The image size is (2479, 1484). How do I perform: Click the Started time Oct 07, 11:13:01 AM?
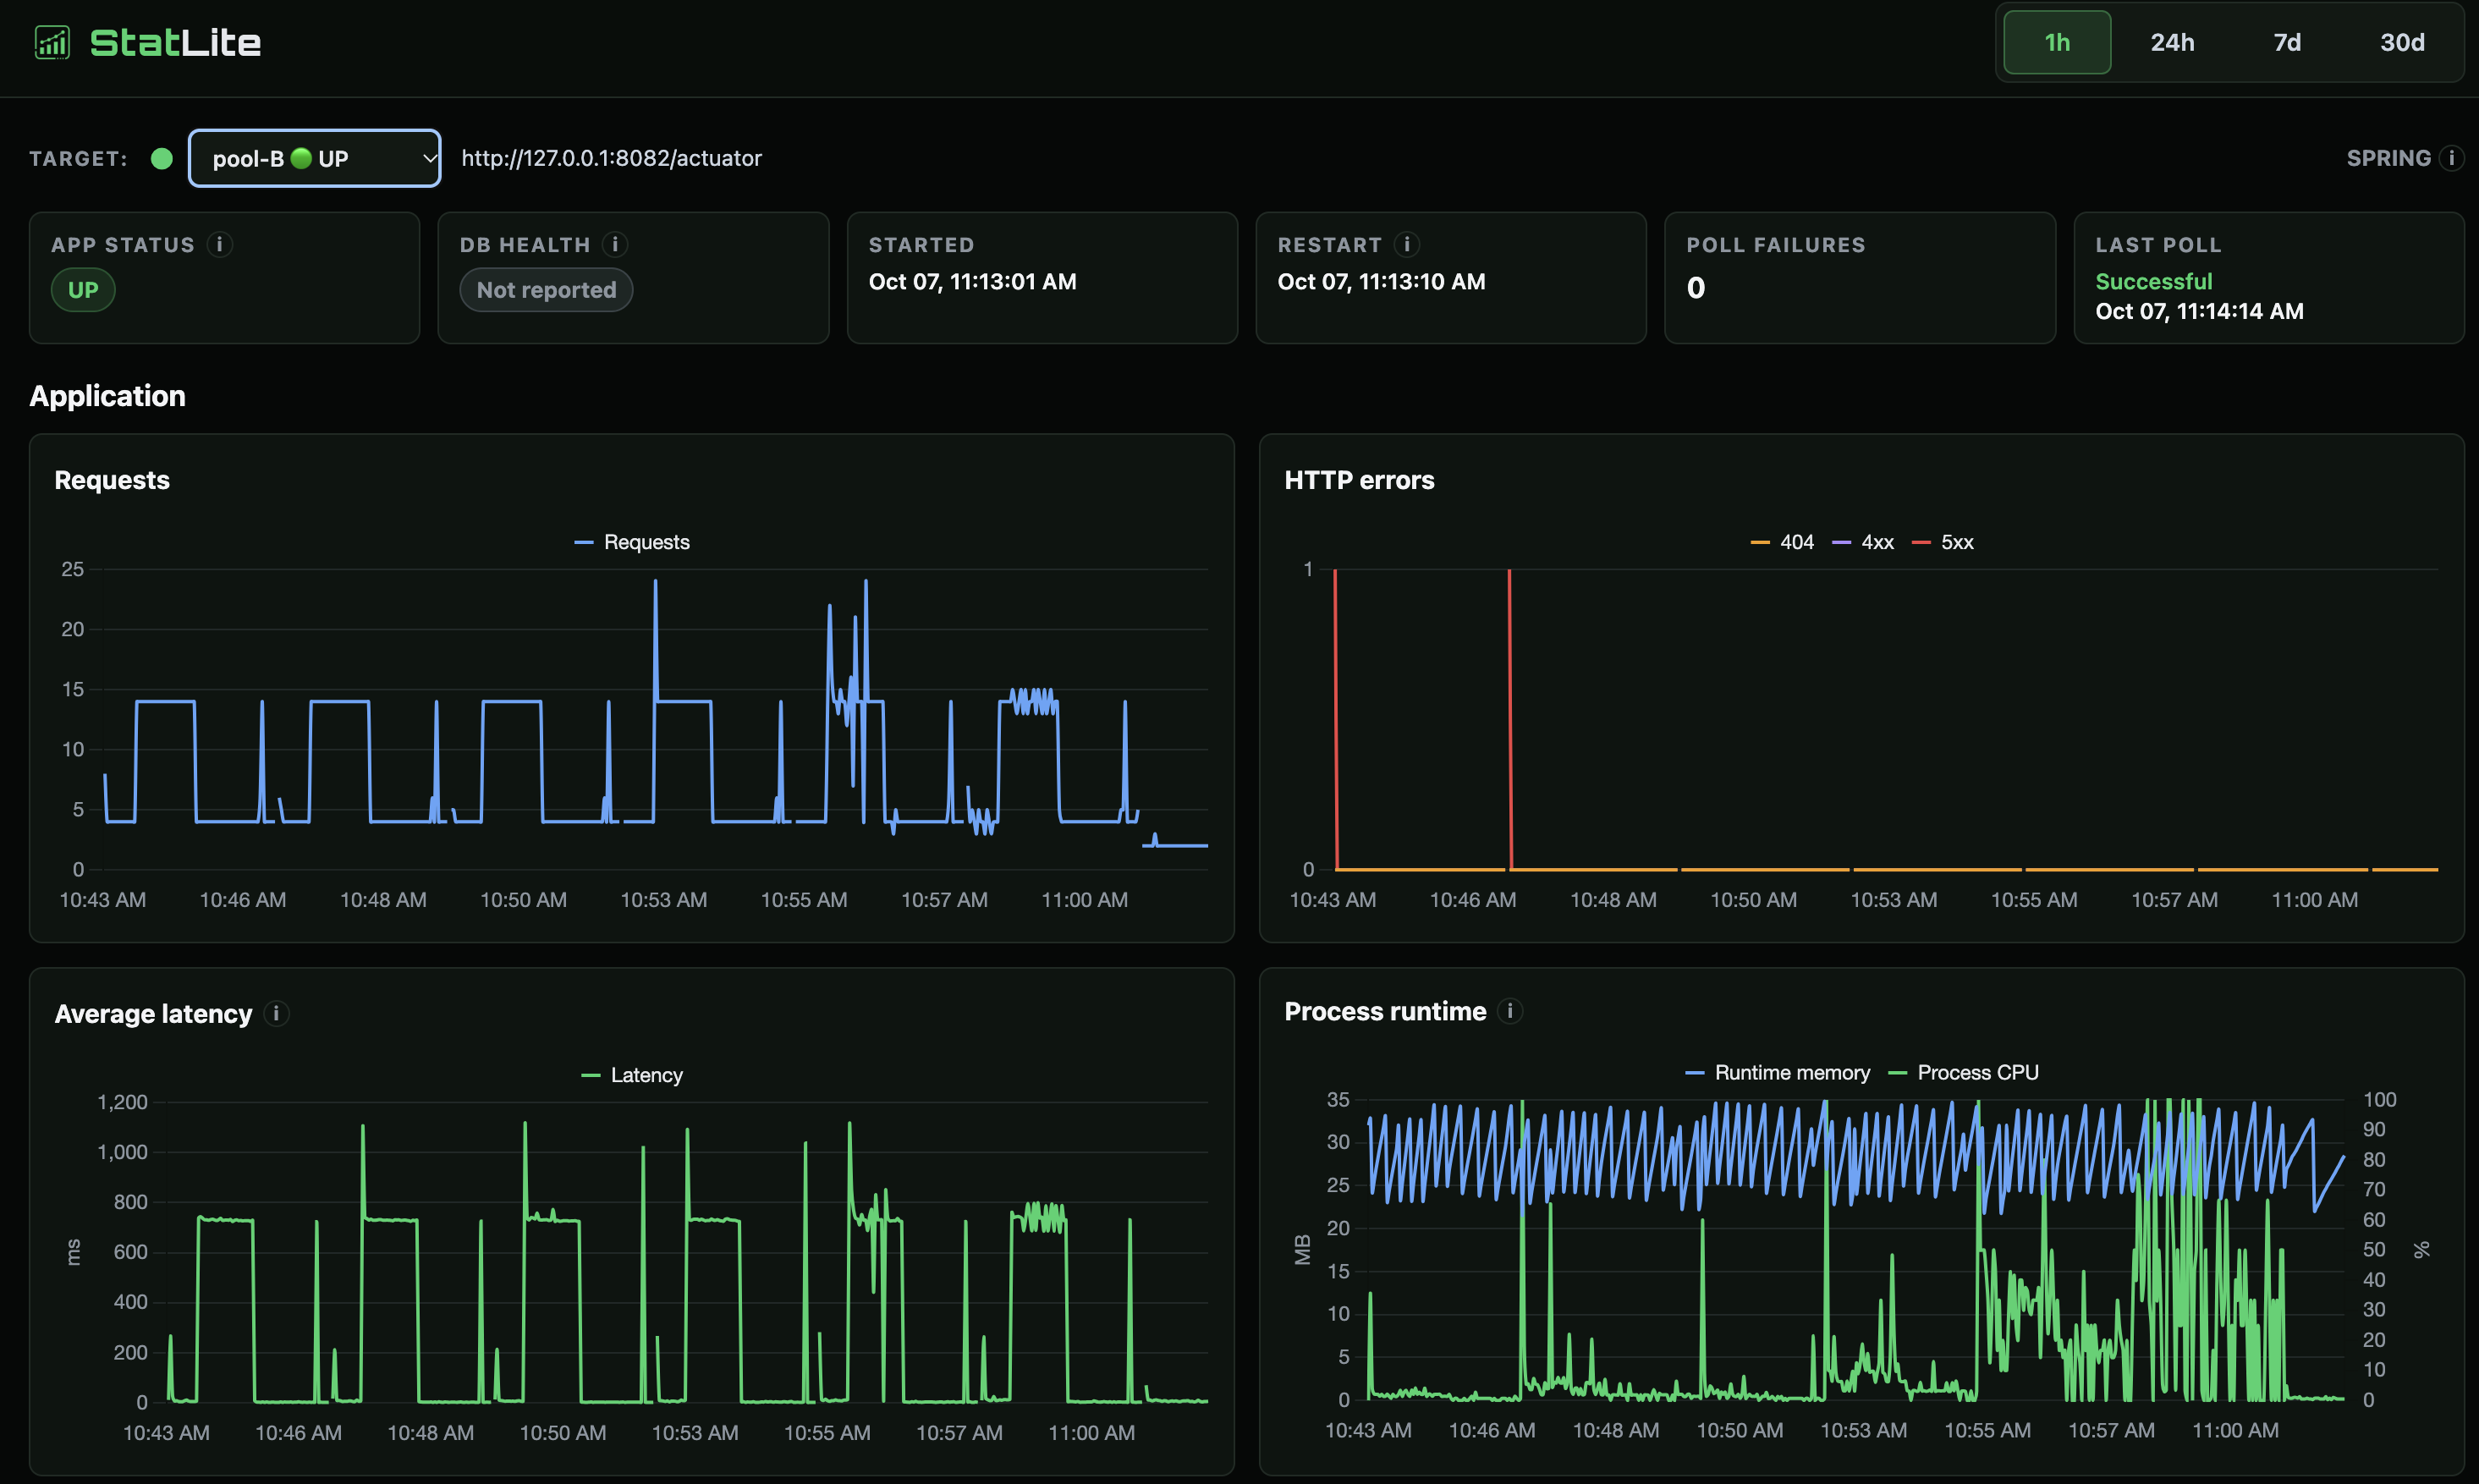coord(972,282)
